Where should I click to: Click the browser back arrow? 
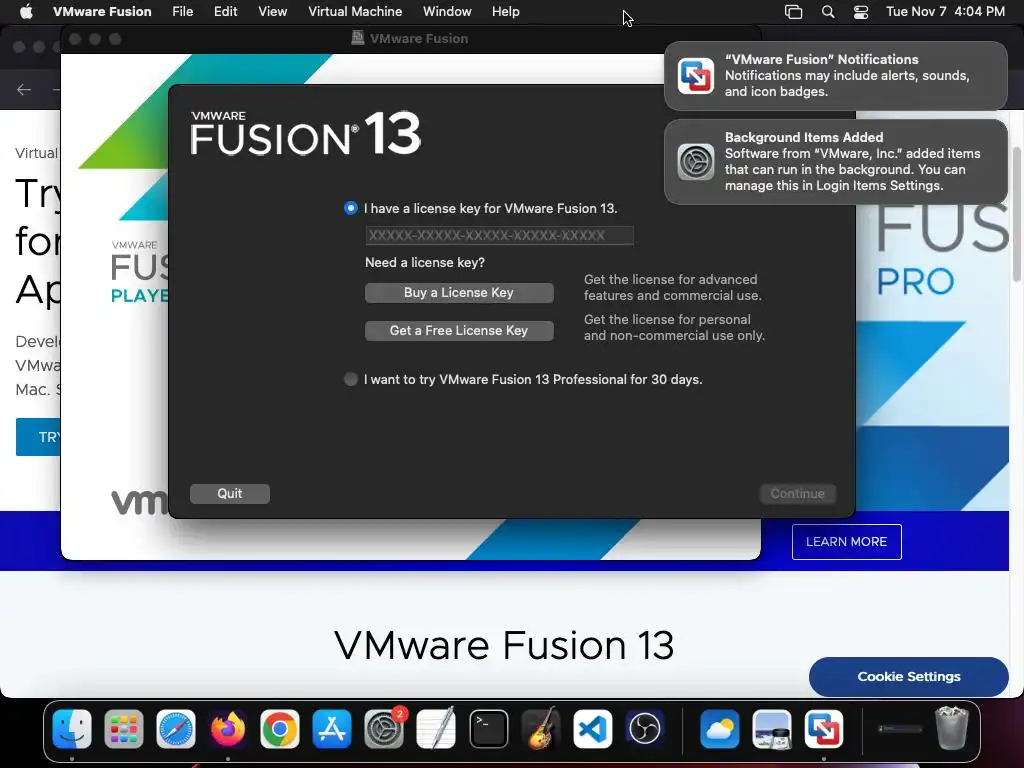[x=24, y=89]
